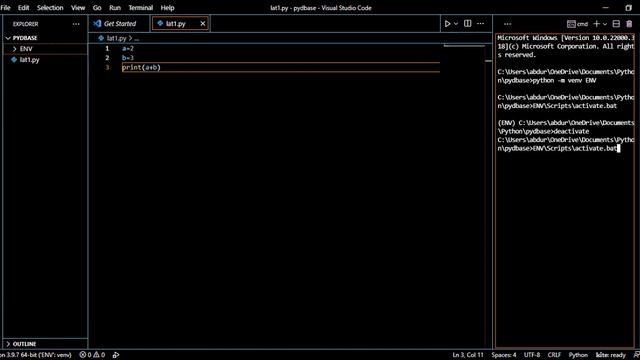Click the Ln 3, Col 11 status item
This screenshot has height=360, width=640.
468,355
